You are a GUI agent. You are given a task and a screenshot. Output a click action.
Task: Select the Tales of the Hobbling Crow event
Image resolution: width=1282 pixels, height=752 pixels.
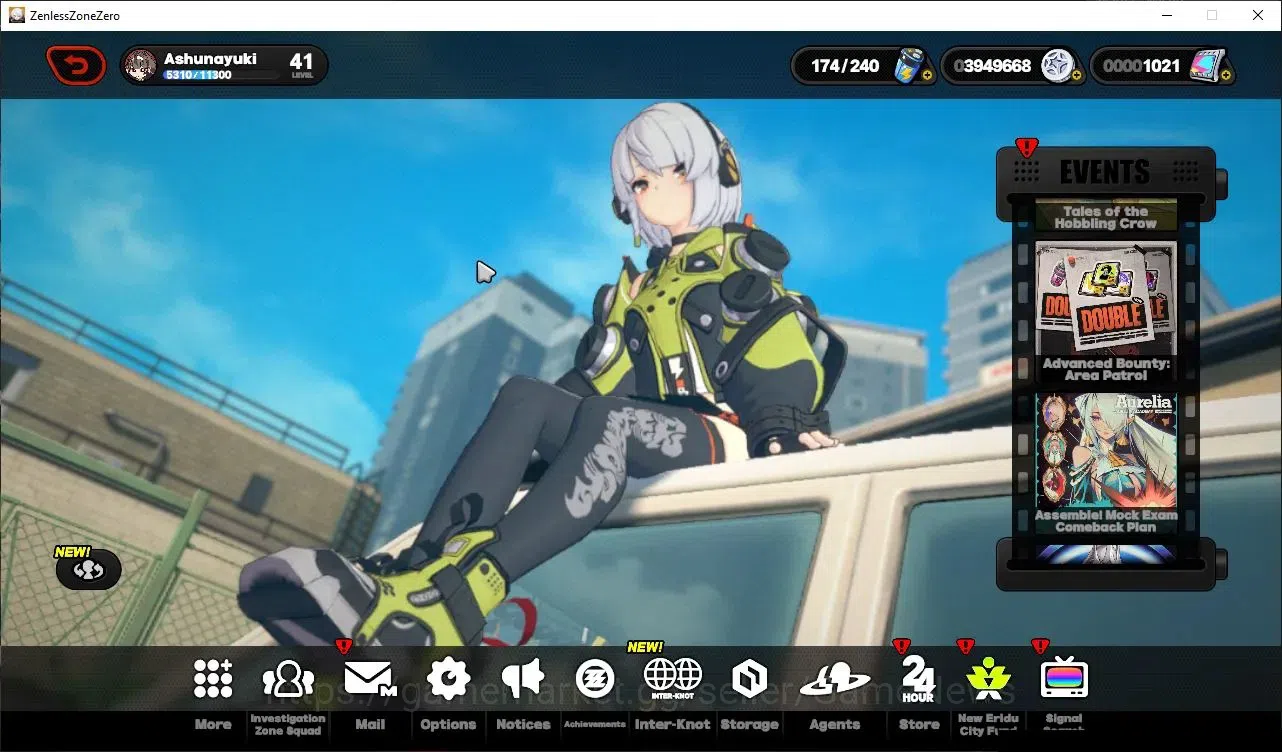click(x=1105, y=217)
